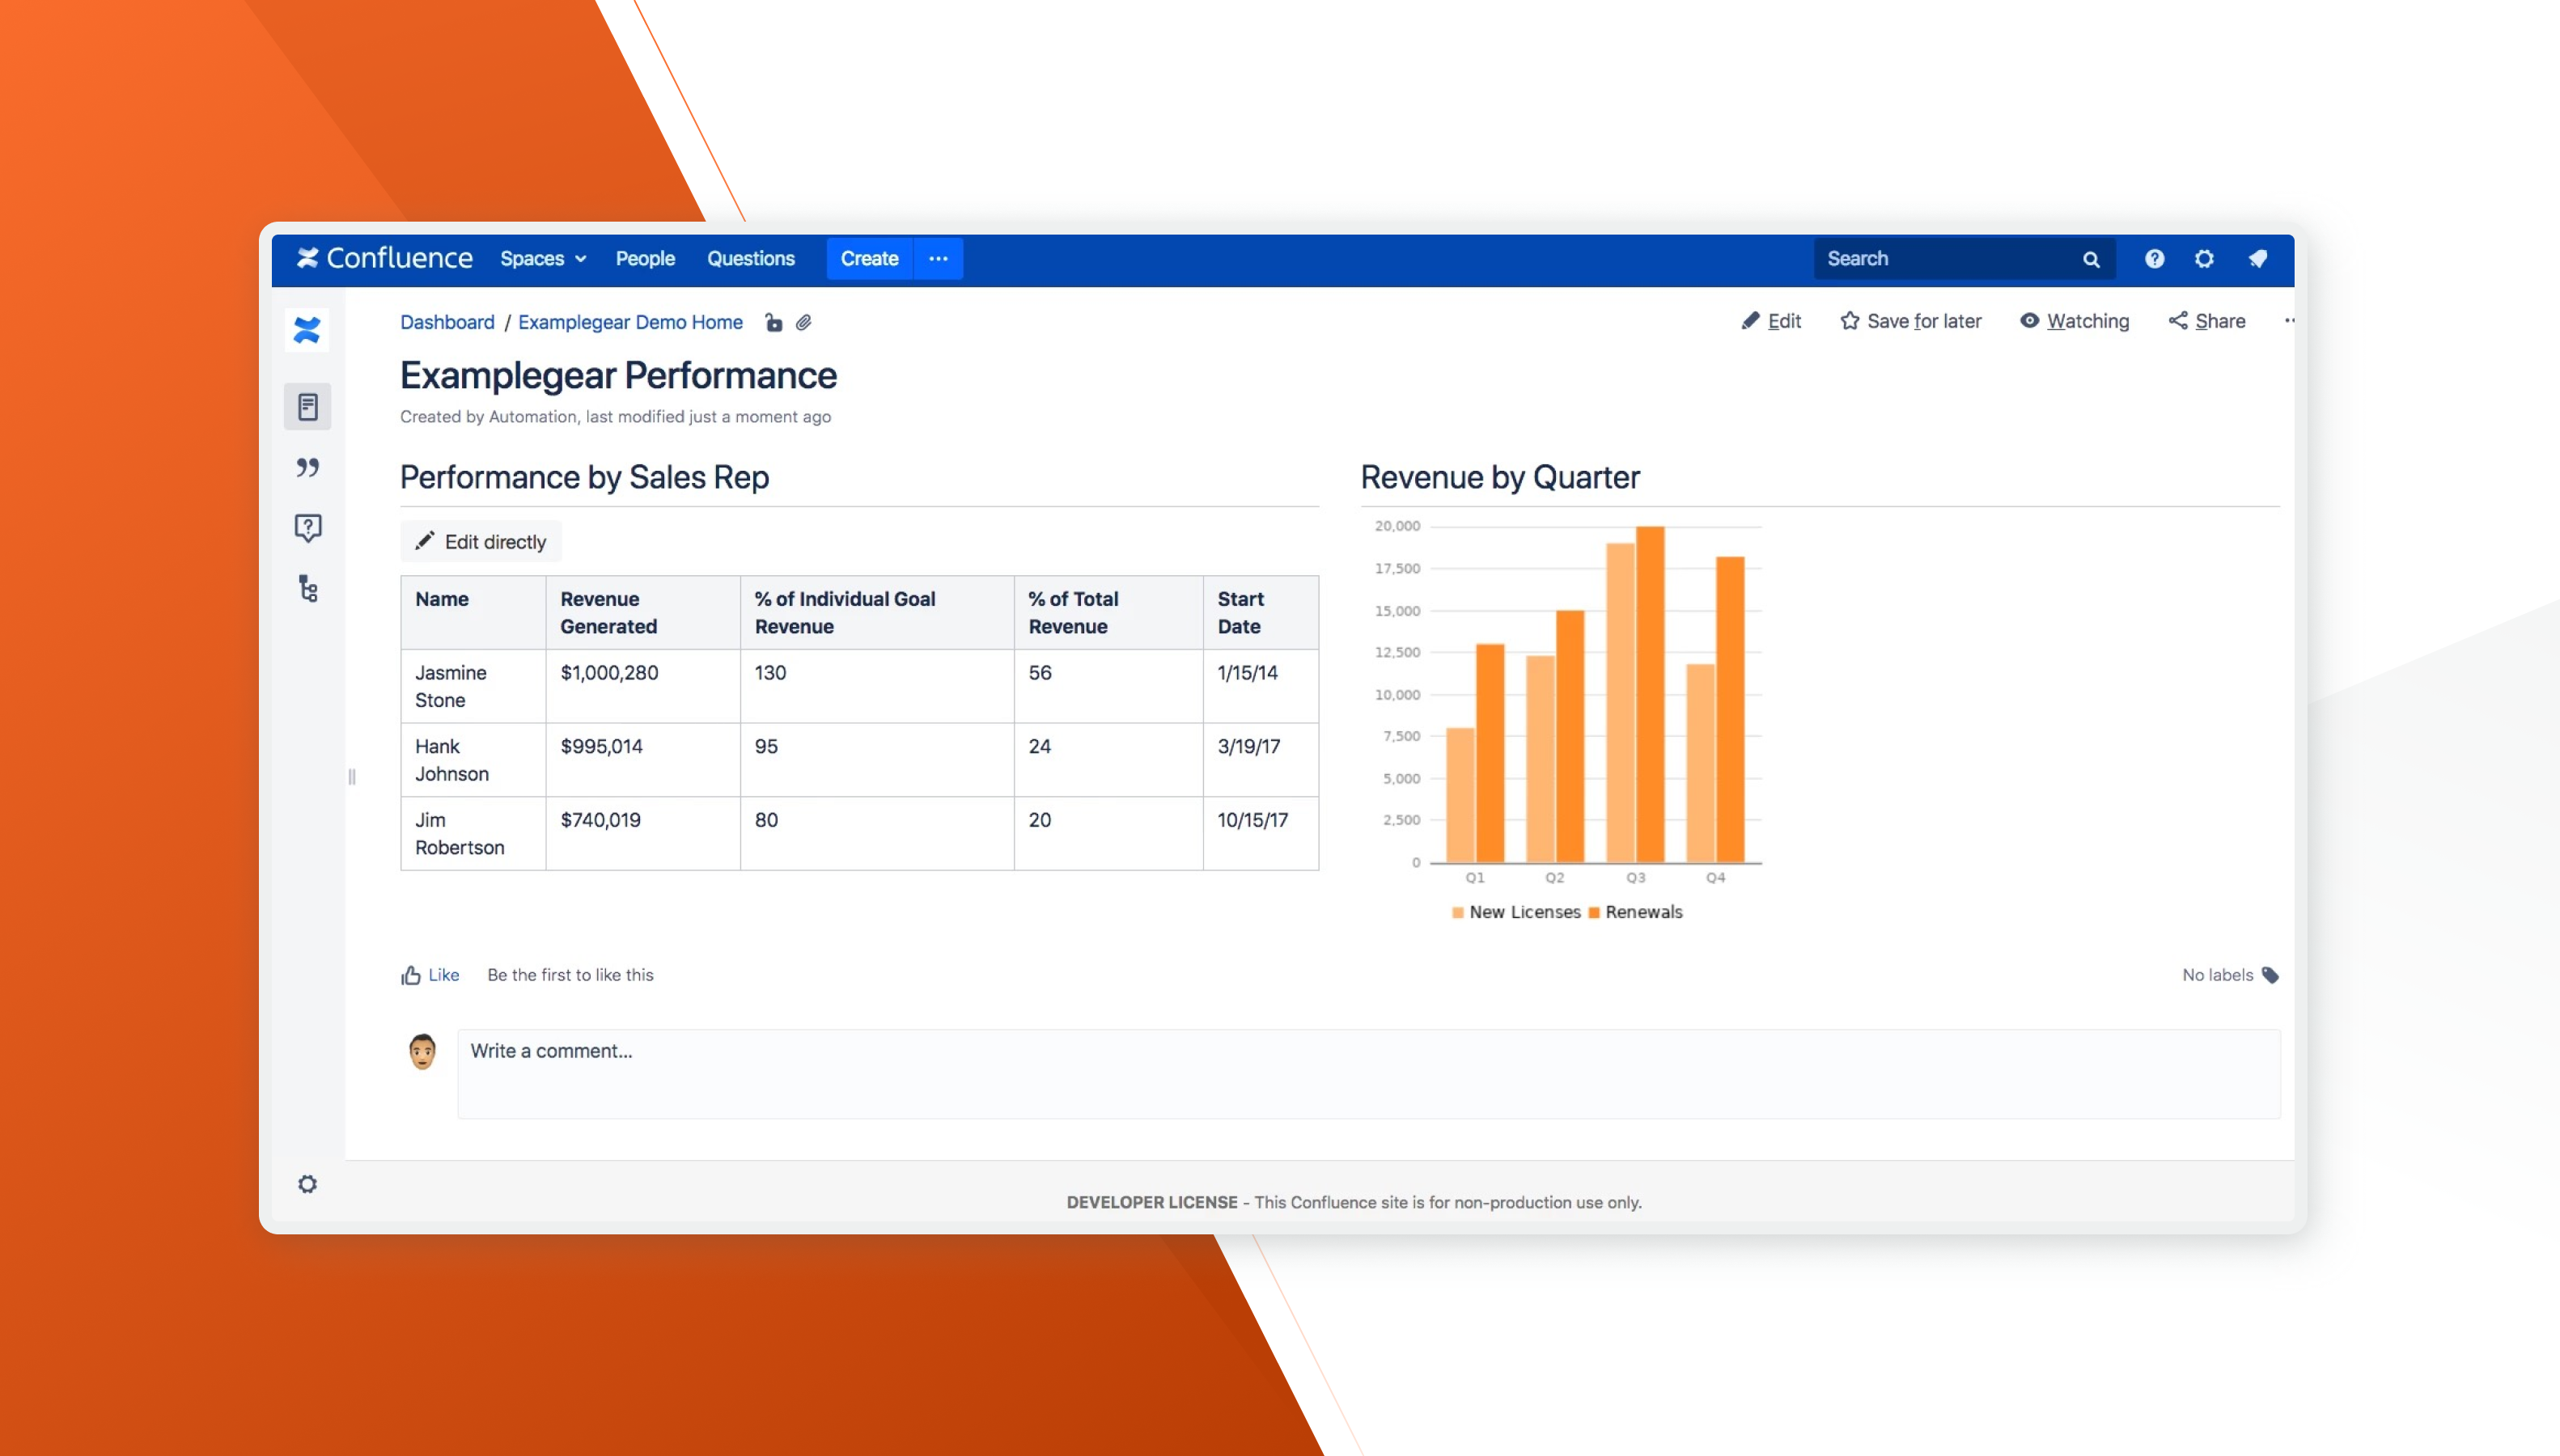
Task: Toggle Watching for this page
Action: (2074, 321)
